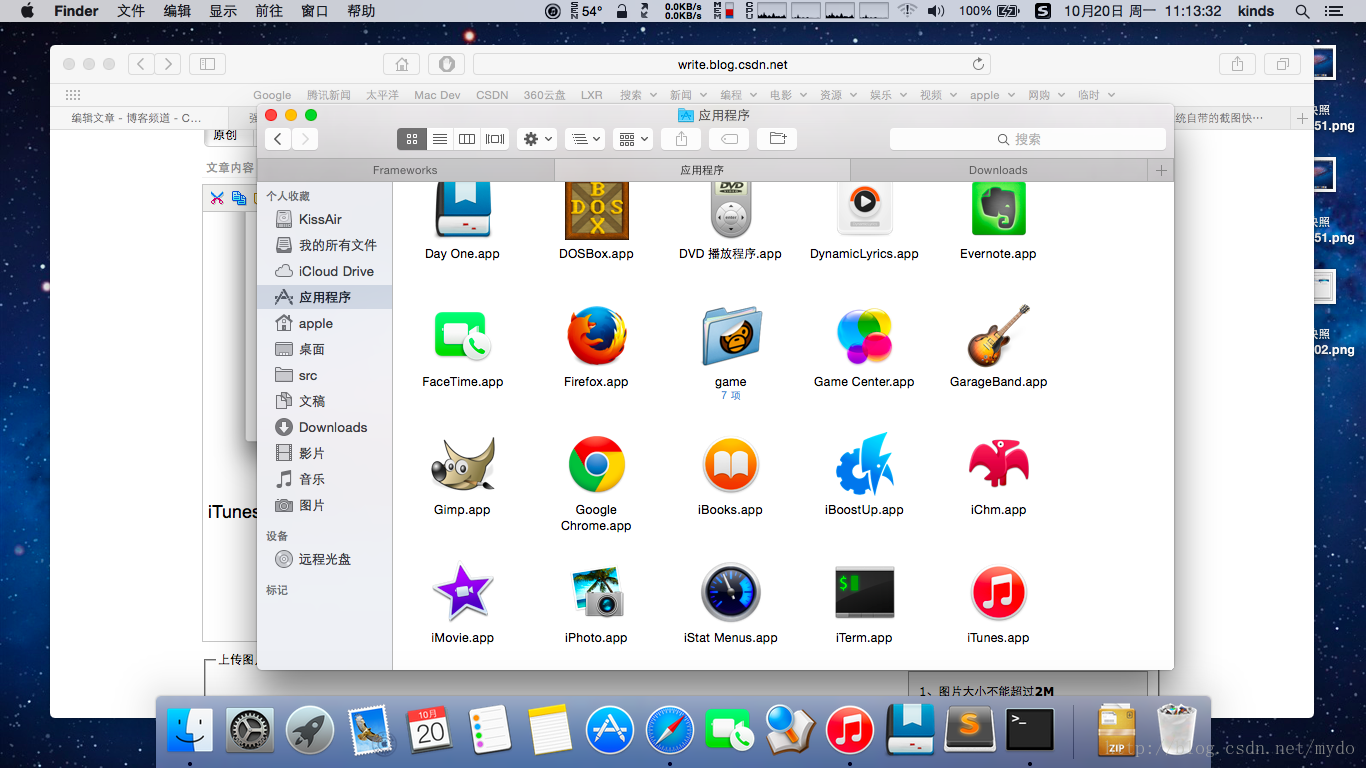Reload the Safari page
The height and width of the screenshot is (768, 1366).
[978, 64]
